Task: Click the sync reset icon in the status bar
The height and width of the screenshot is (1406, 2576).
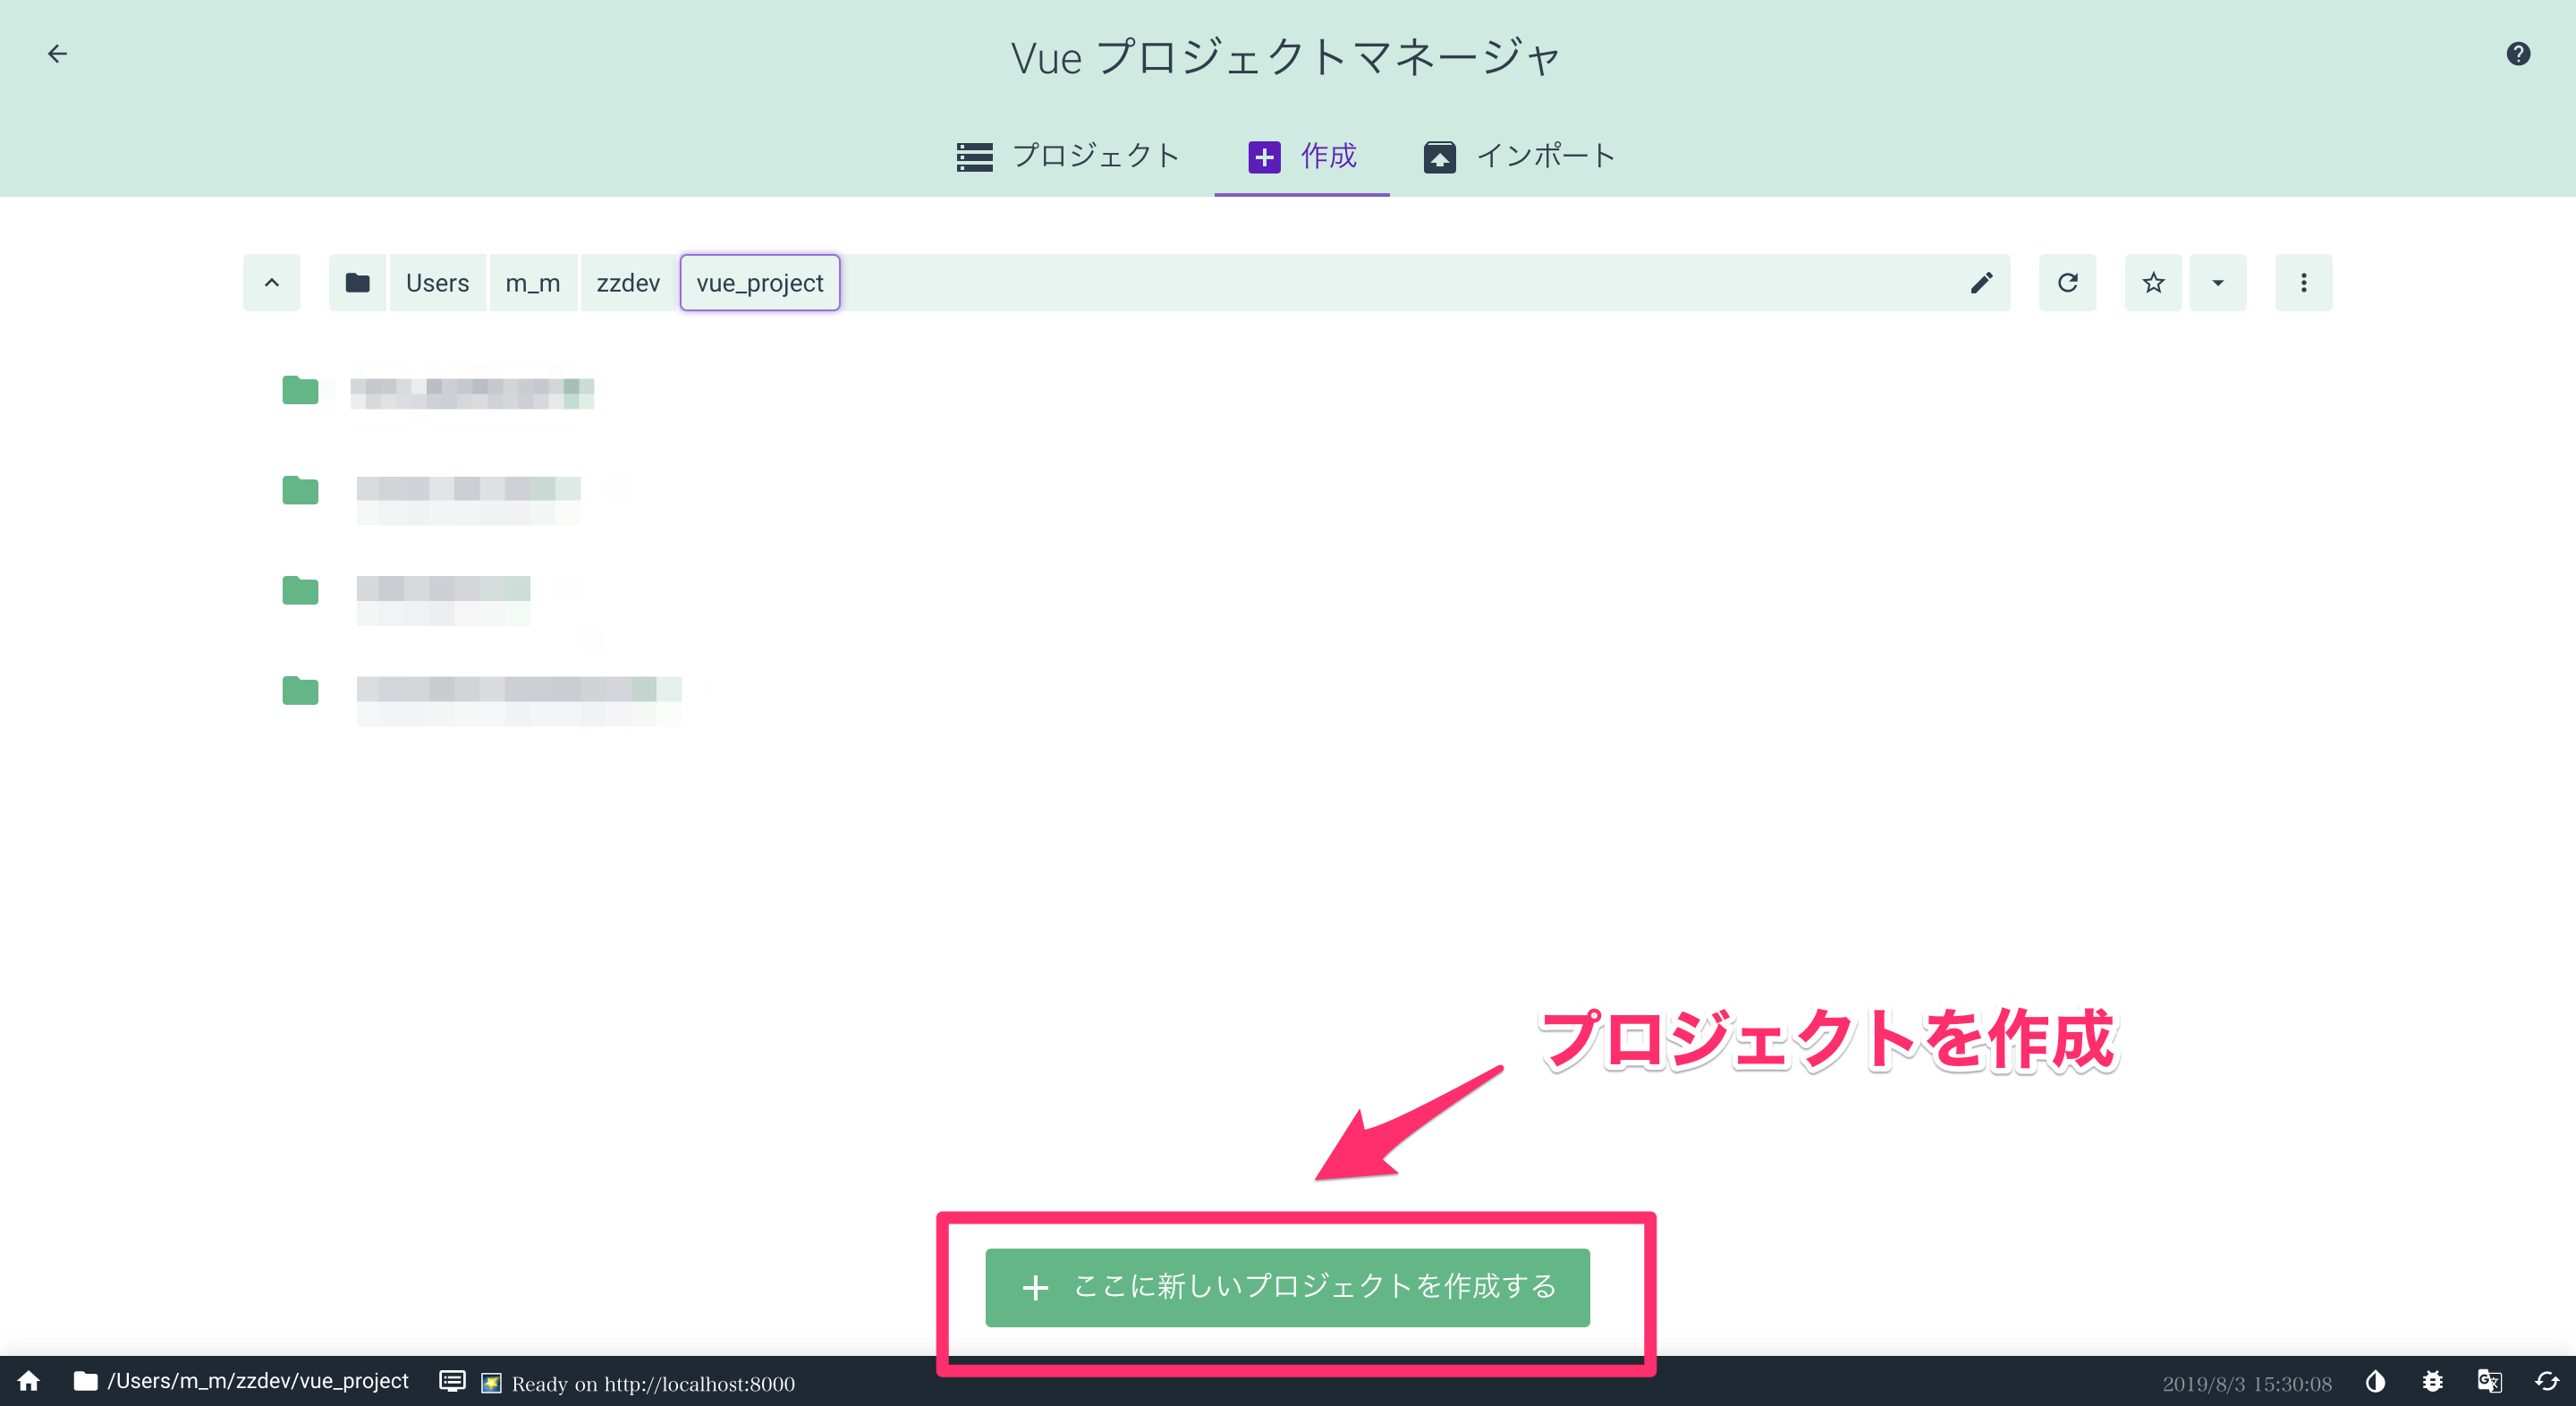Action: [x=2546, y=1382]
